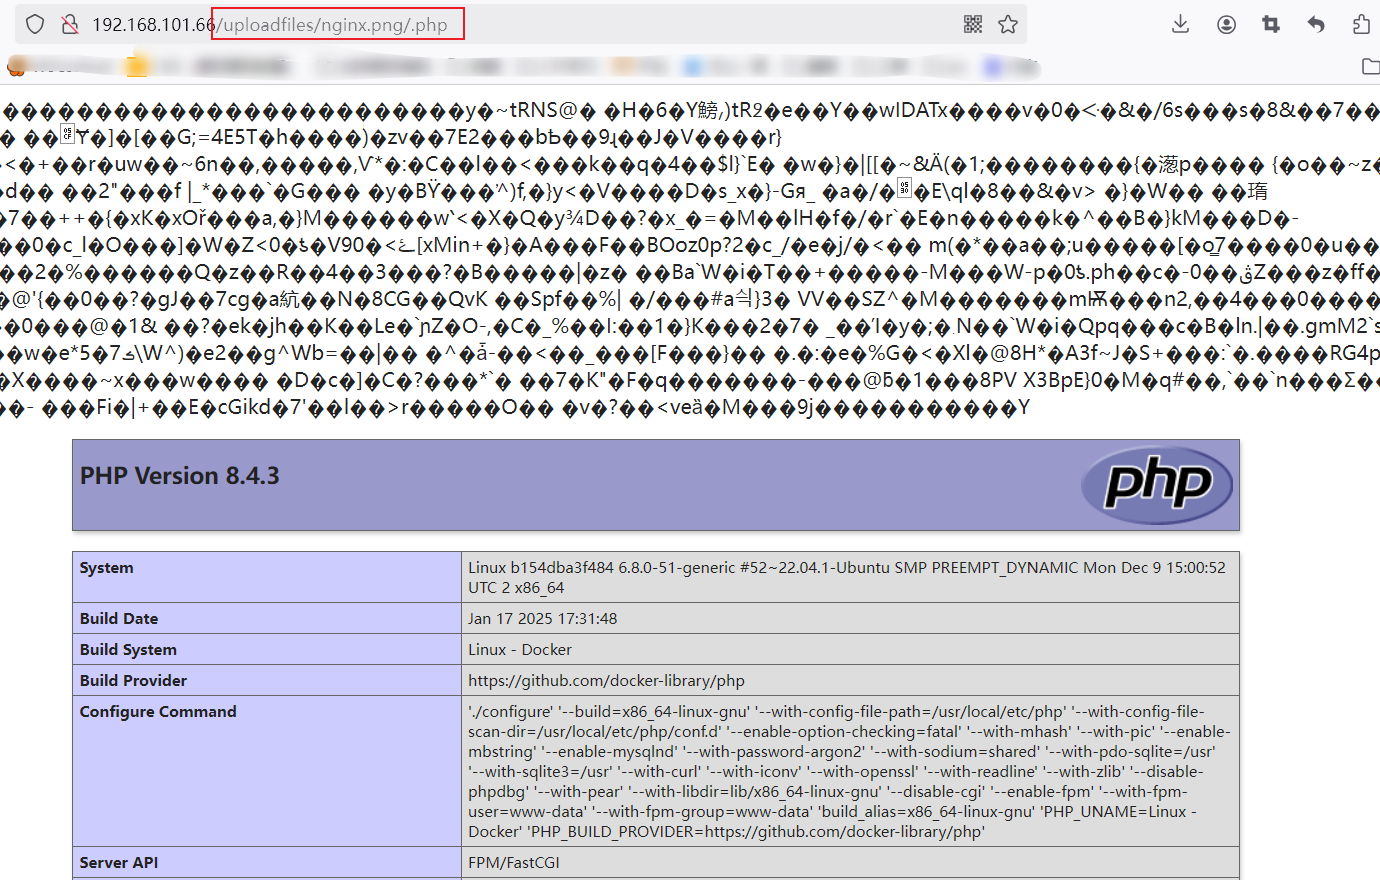Select the Linux - Docker value
Screen dimensions: 1380x880
(x=520, y=650)
